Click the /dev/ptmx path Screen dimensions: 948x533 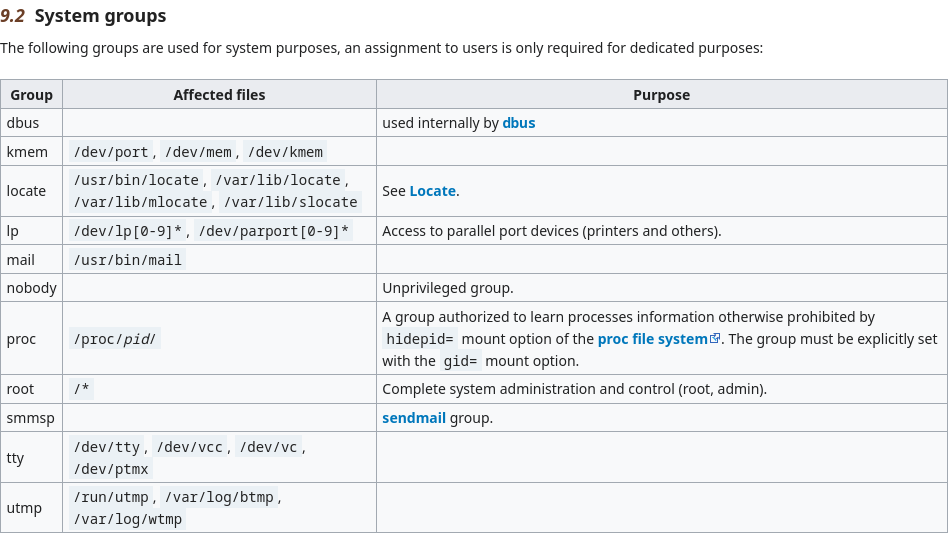tap(111, 469)
